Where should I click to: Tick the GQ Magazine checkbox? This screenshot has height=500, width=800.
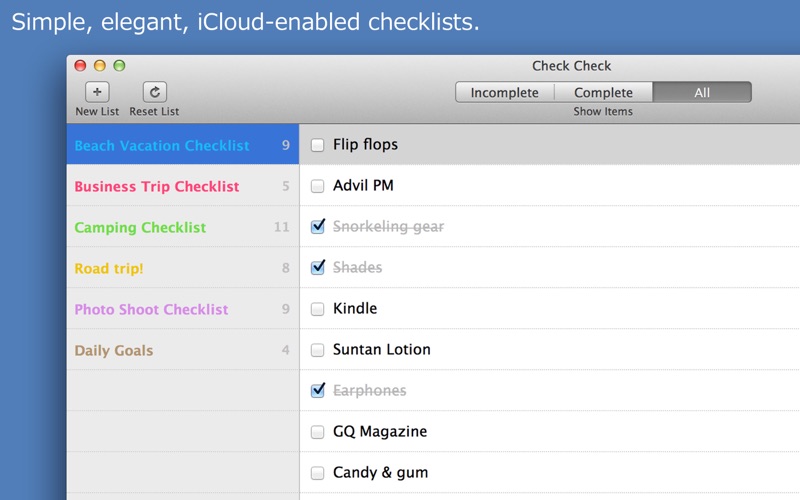click(x=317, y=432)
